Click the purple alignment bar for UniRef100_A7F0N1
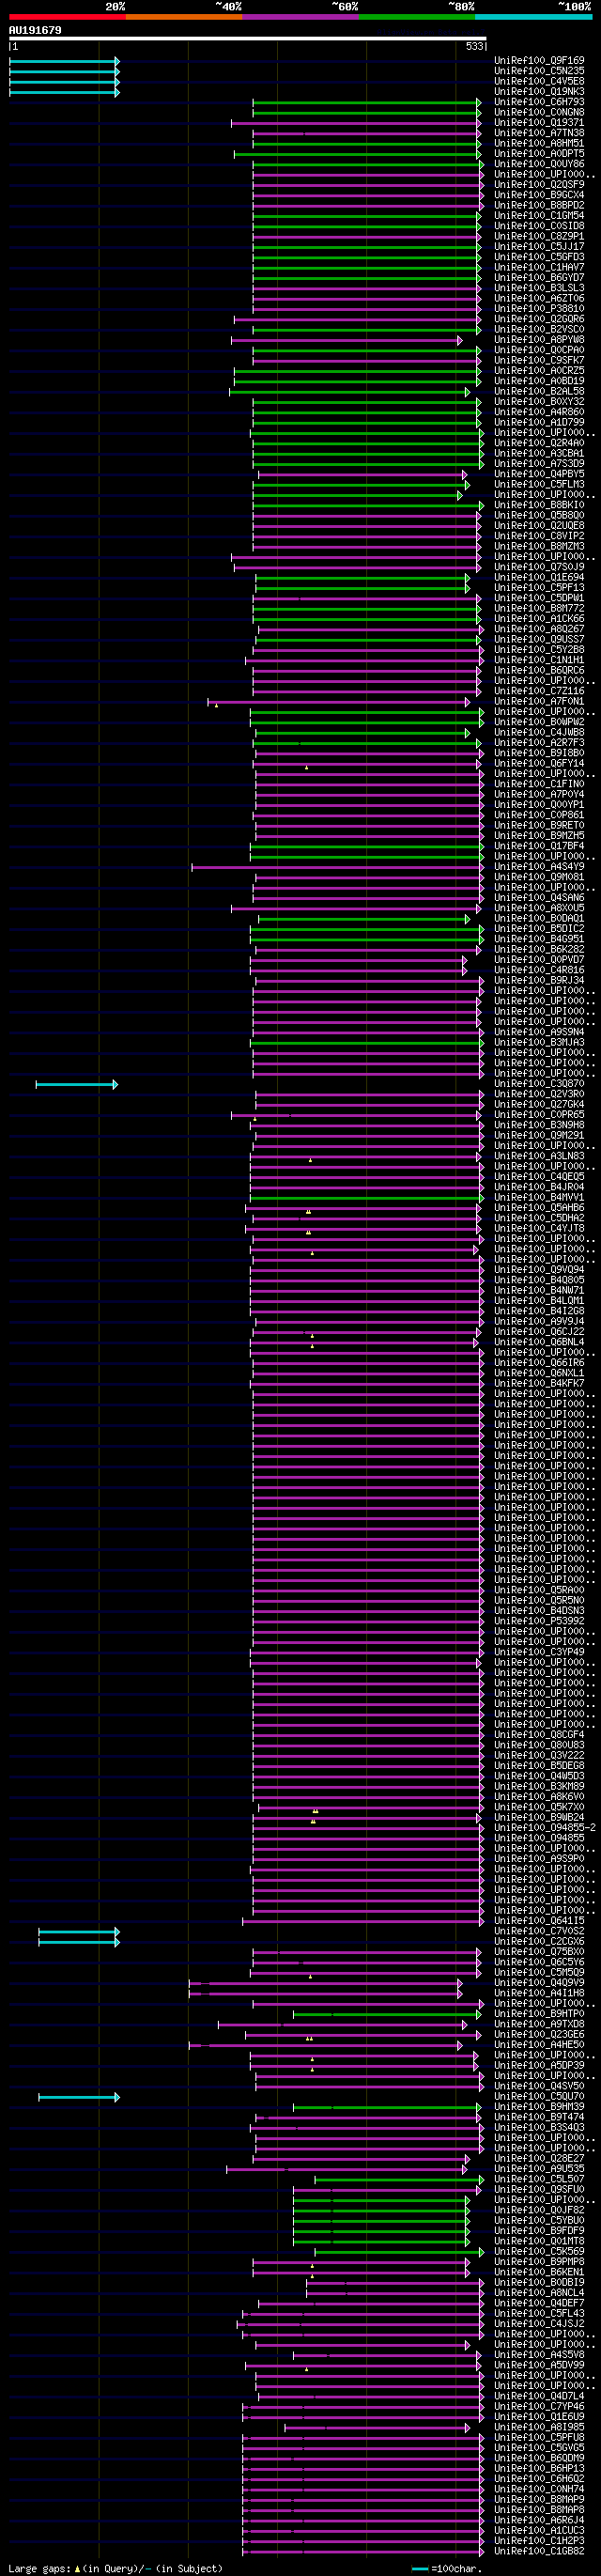601x2576 pixels. point(339,702)
